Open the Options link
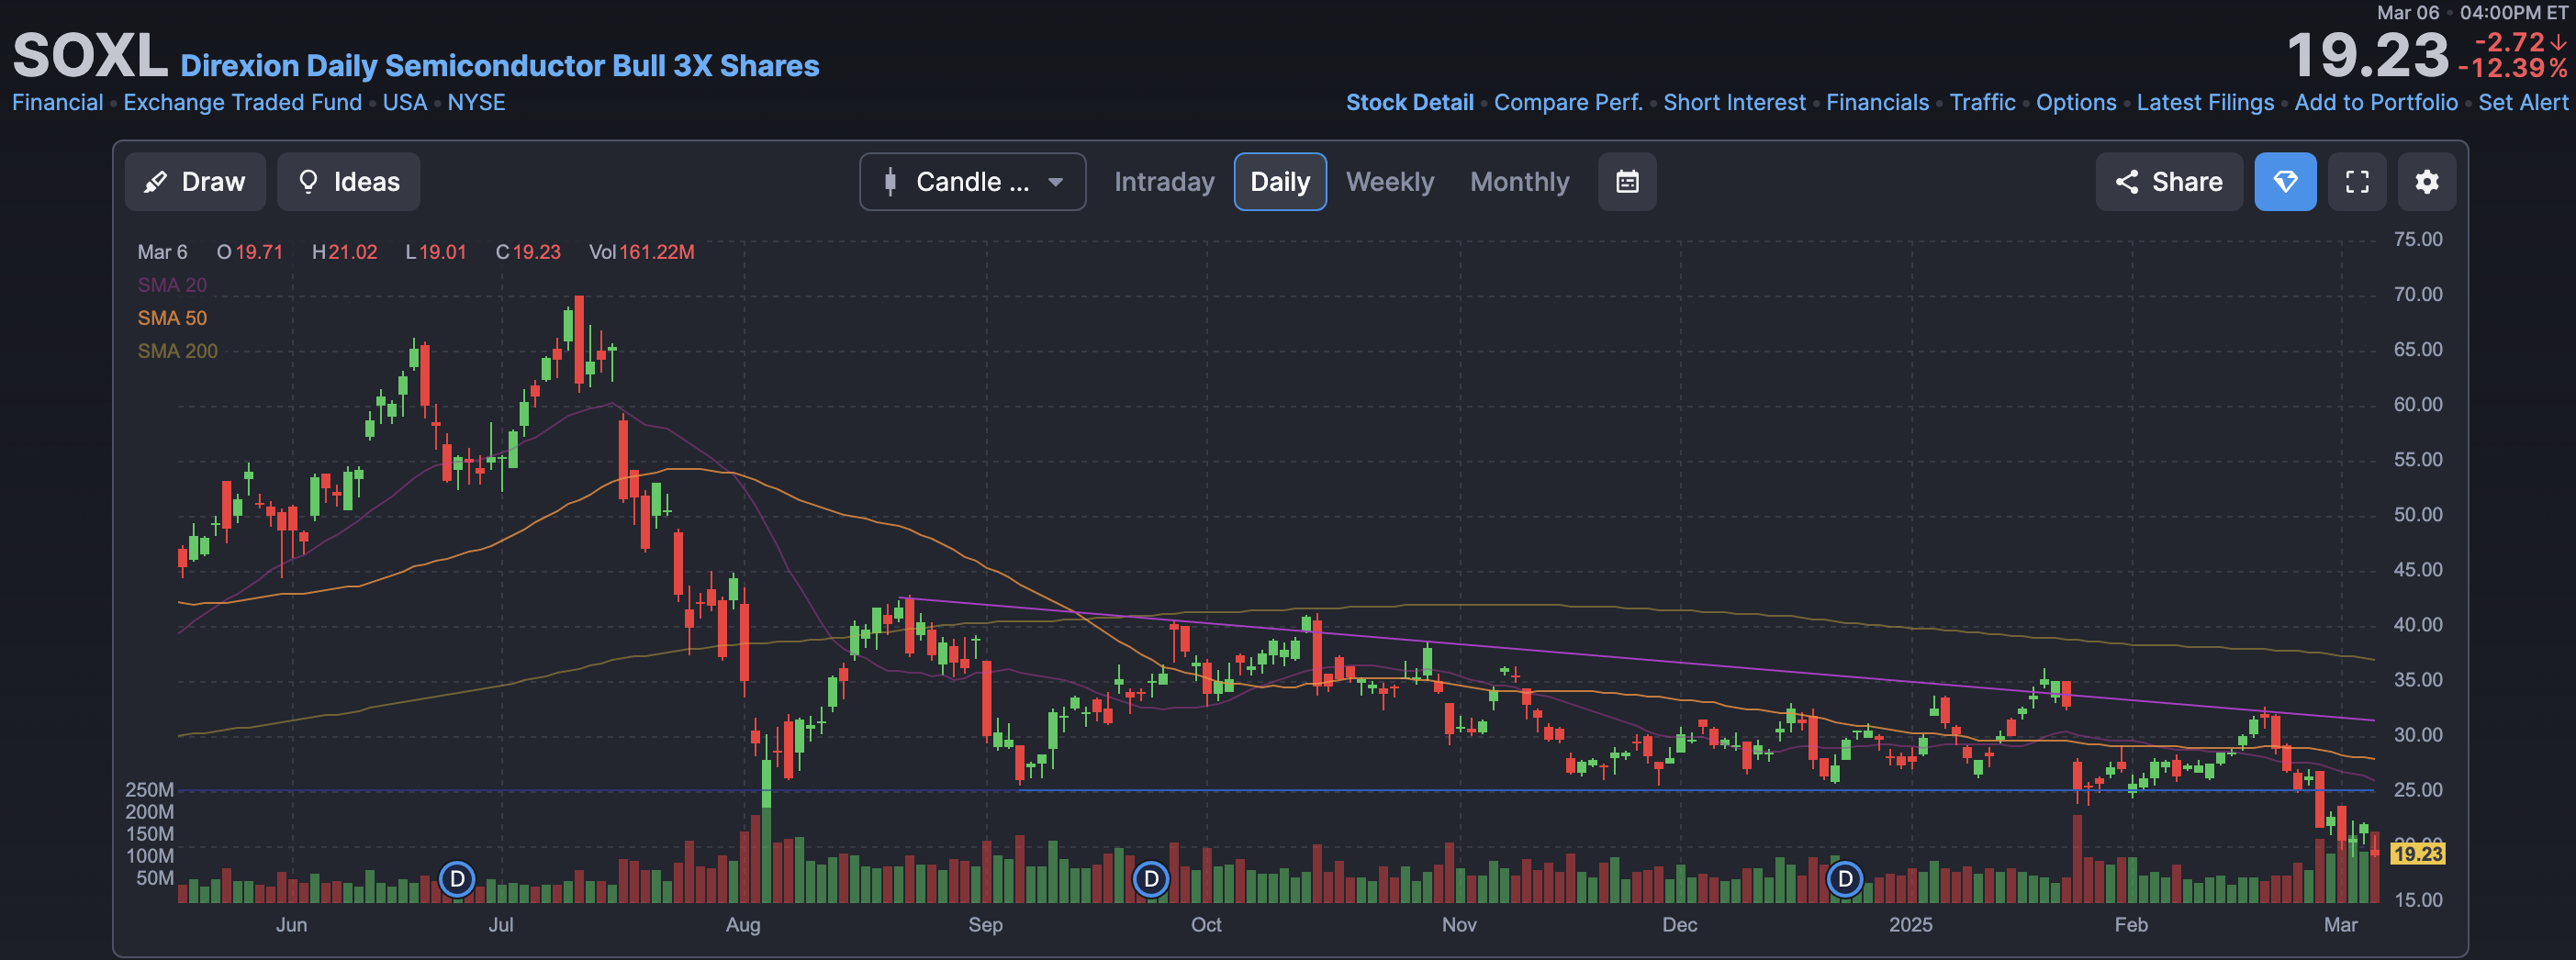 2076,103
